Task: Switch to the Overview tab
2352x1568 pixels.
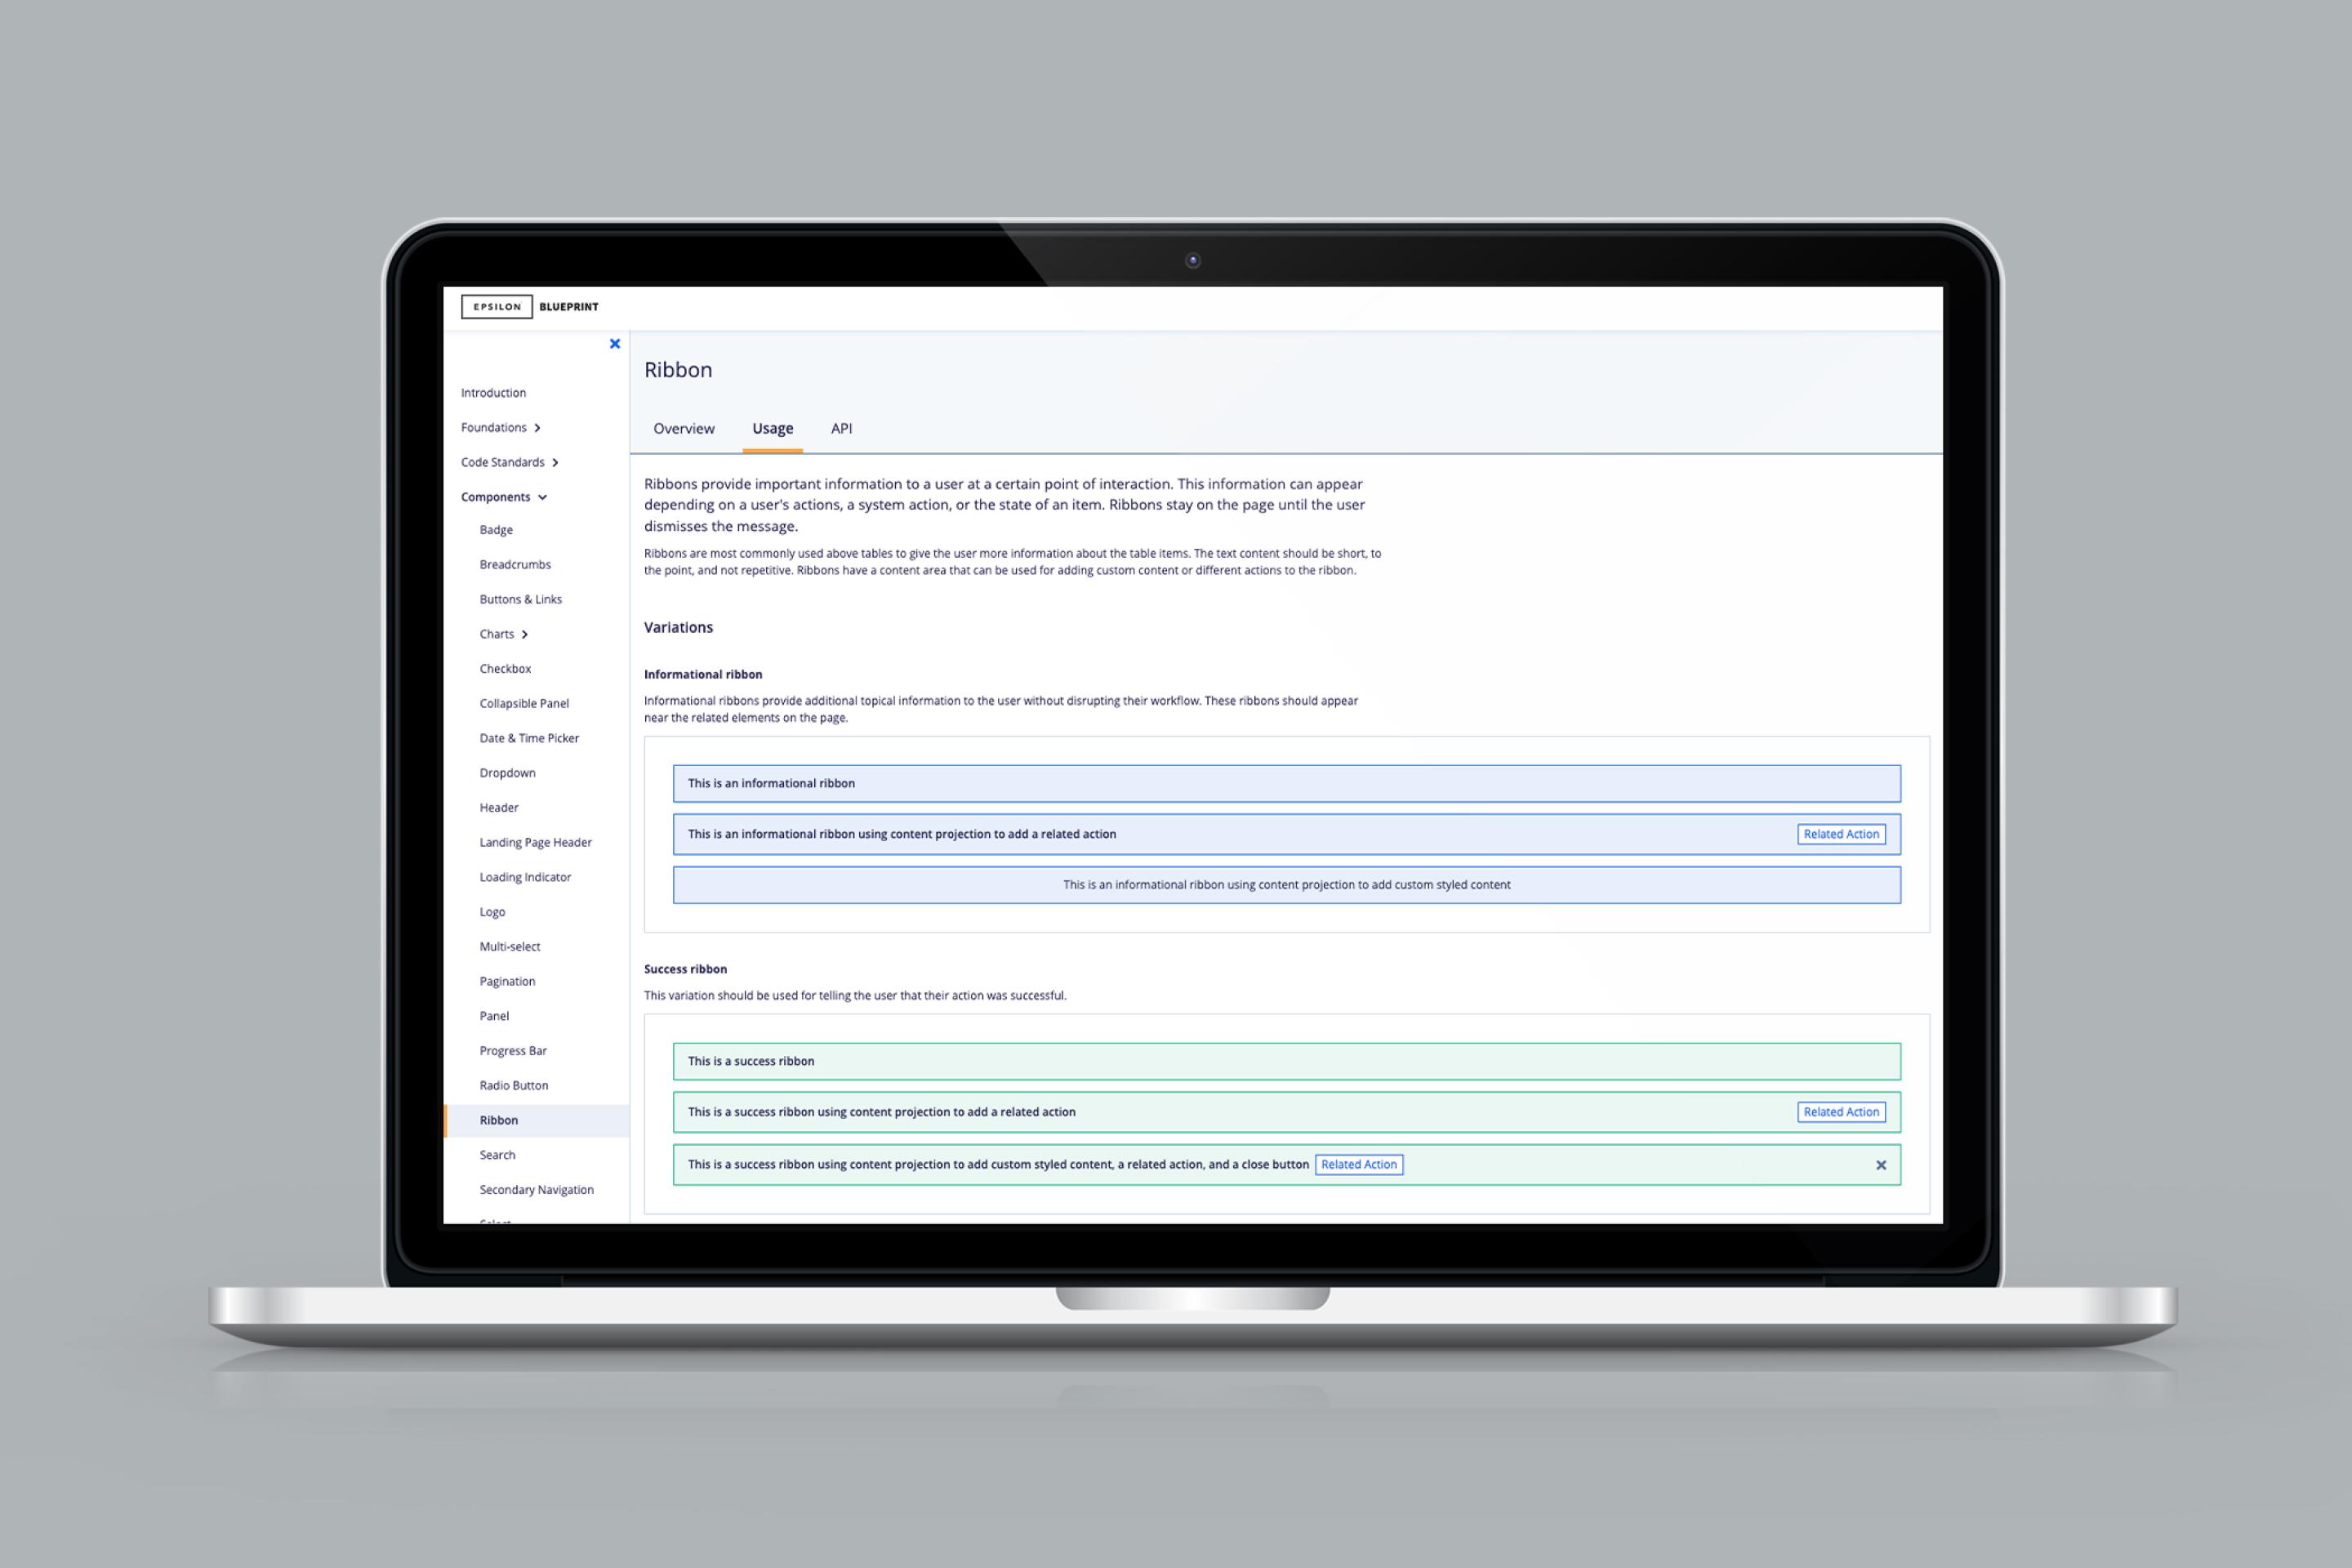Action: tap(683, 427)
